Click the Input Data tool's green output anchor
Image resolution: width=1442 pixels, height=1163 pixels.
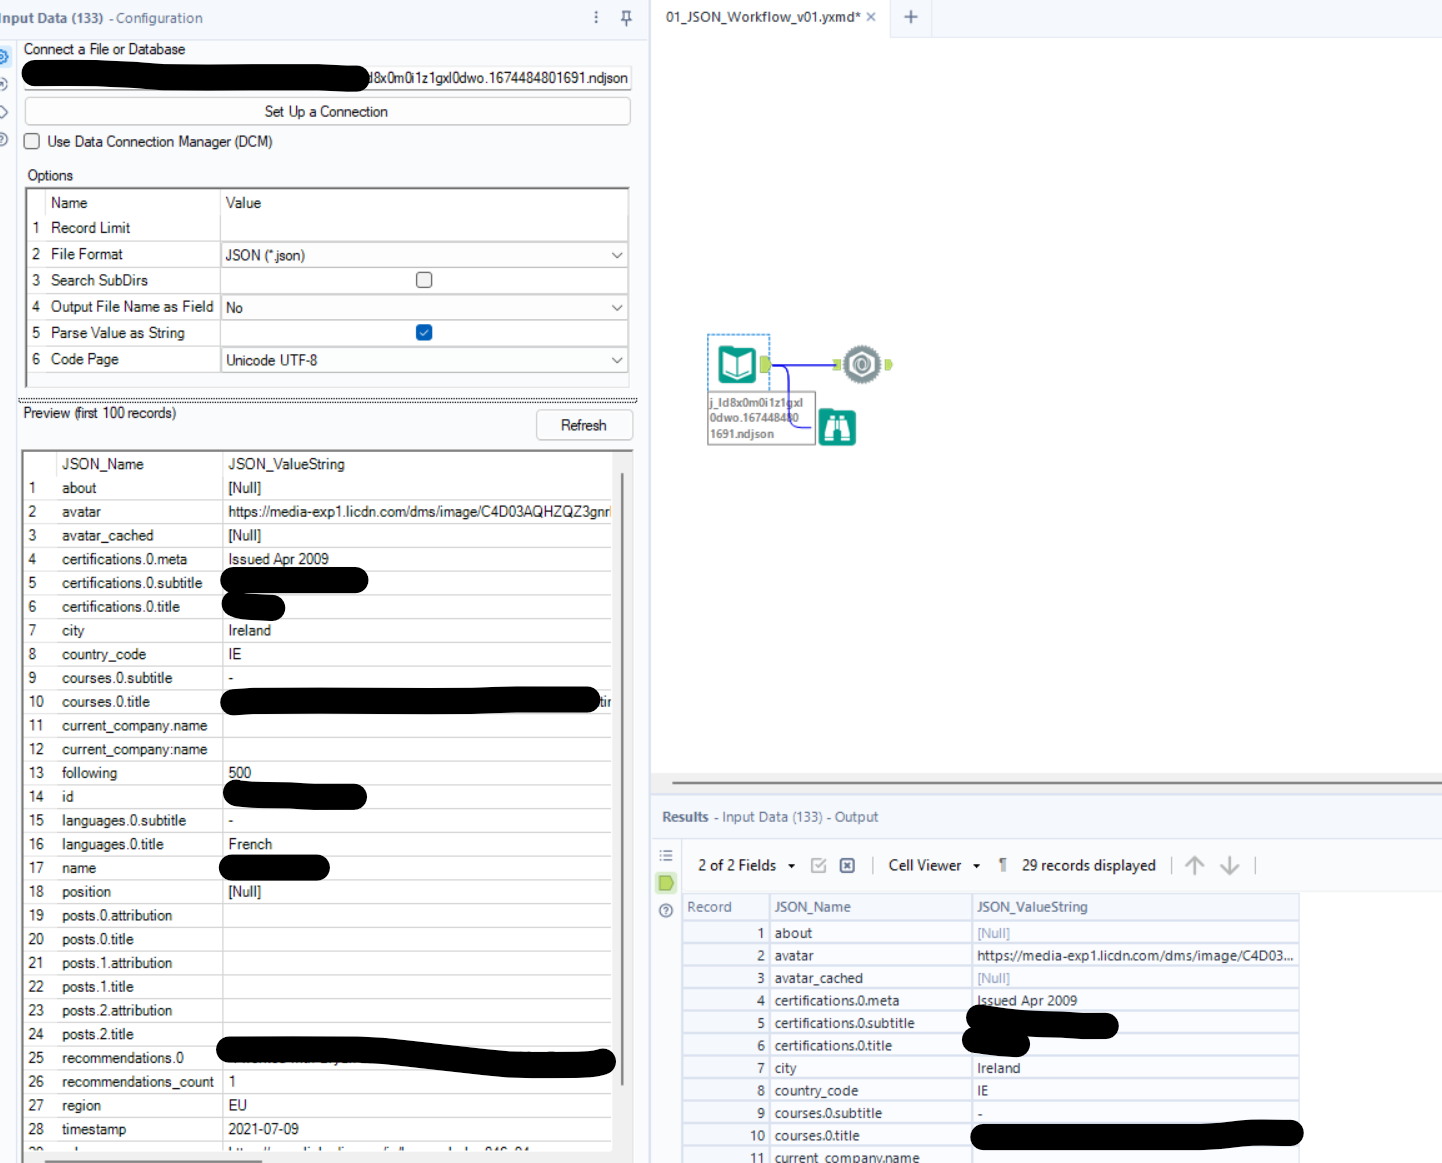tap(765, 364)
